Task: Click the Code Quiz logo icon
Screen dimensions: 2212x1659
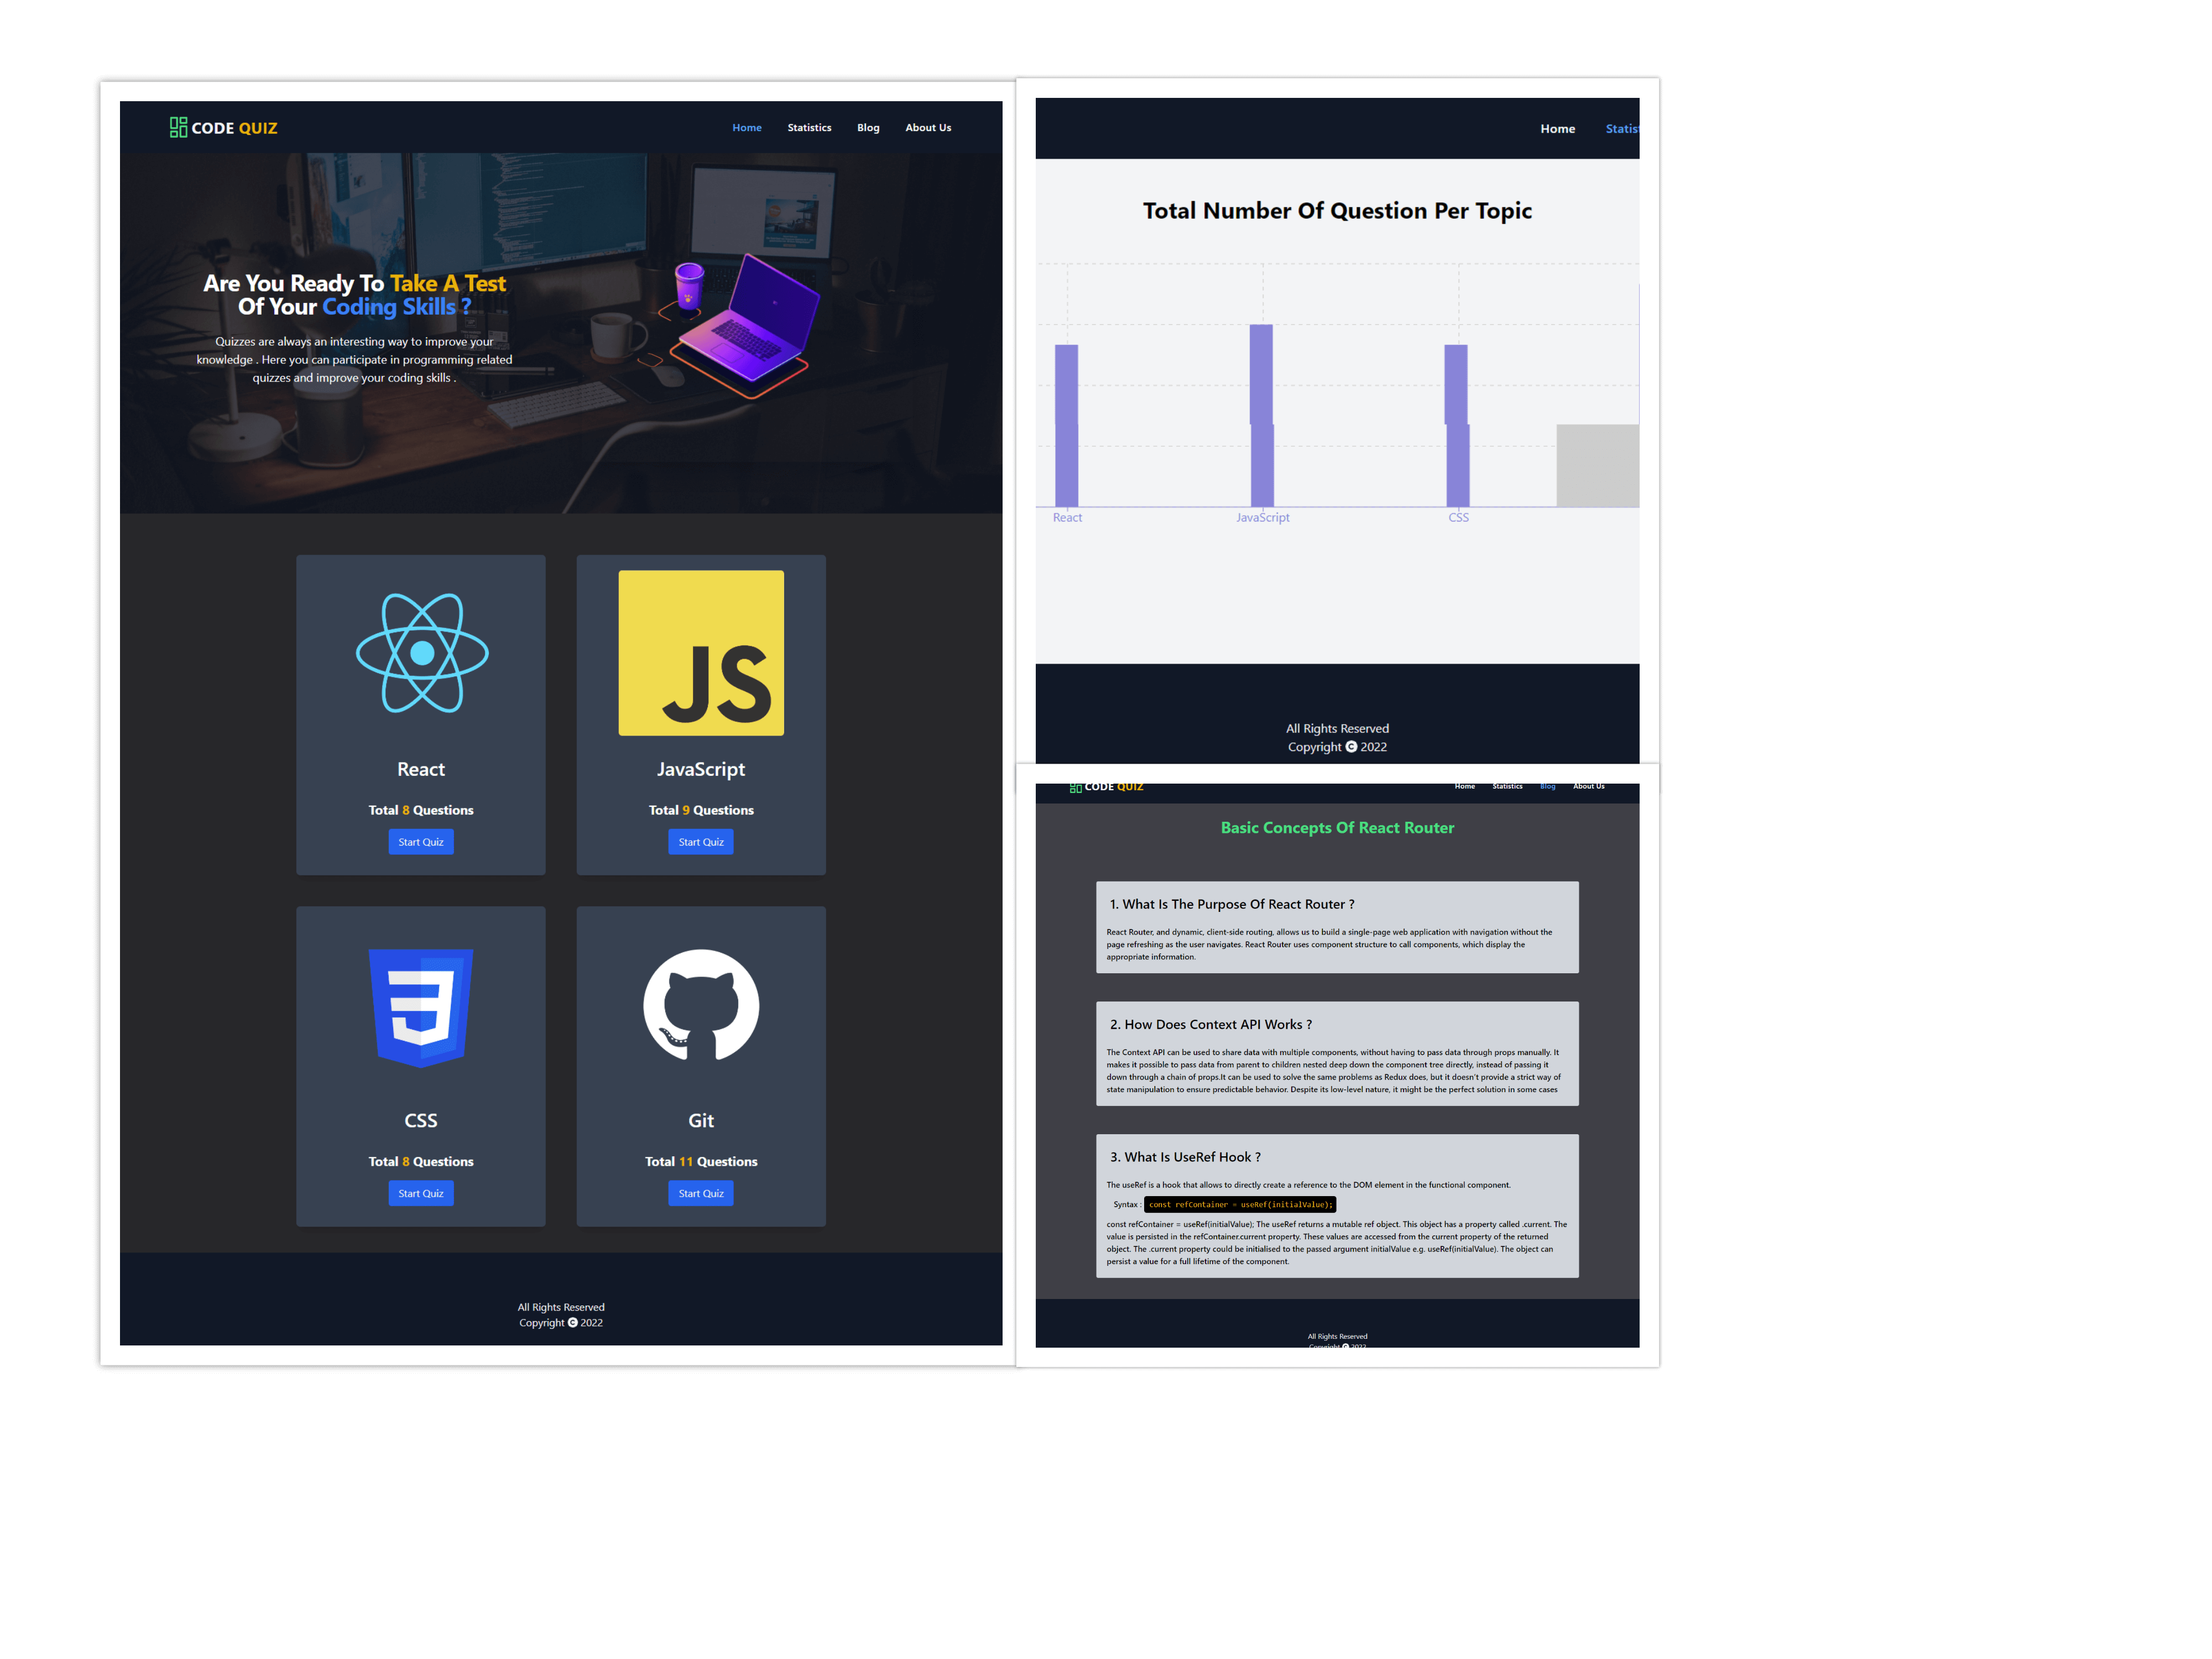Action: (x=178, y=127)
